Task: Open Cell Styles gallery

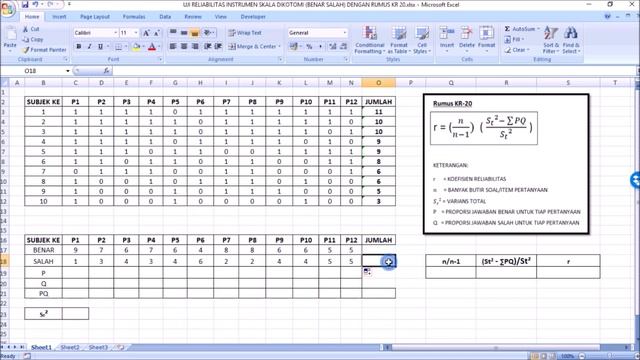Action: pyautogui.click(x=422, y=40)
